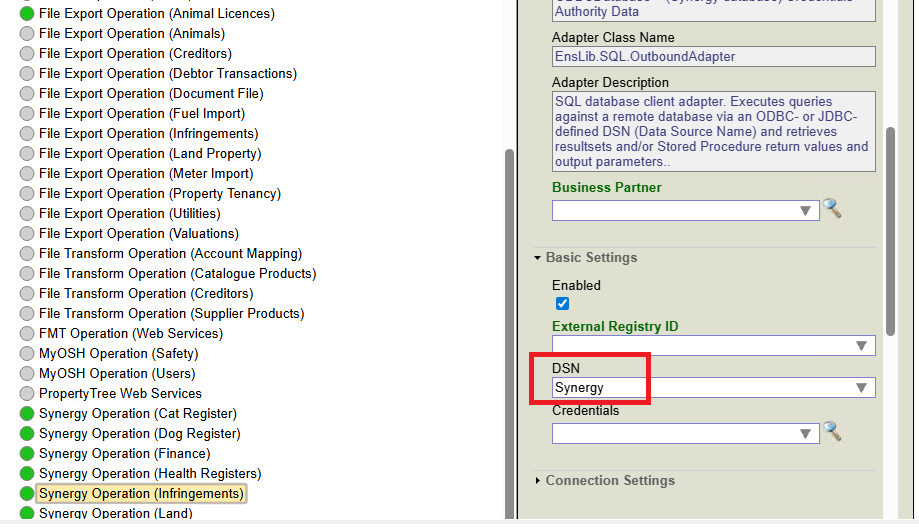Select File Transform Operation (Catalogue Products)
This screenshot has width=919, height=532.
point(177,274)
